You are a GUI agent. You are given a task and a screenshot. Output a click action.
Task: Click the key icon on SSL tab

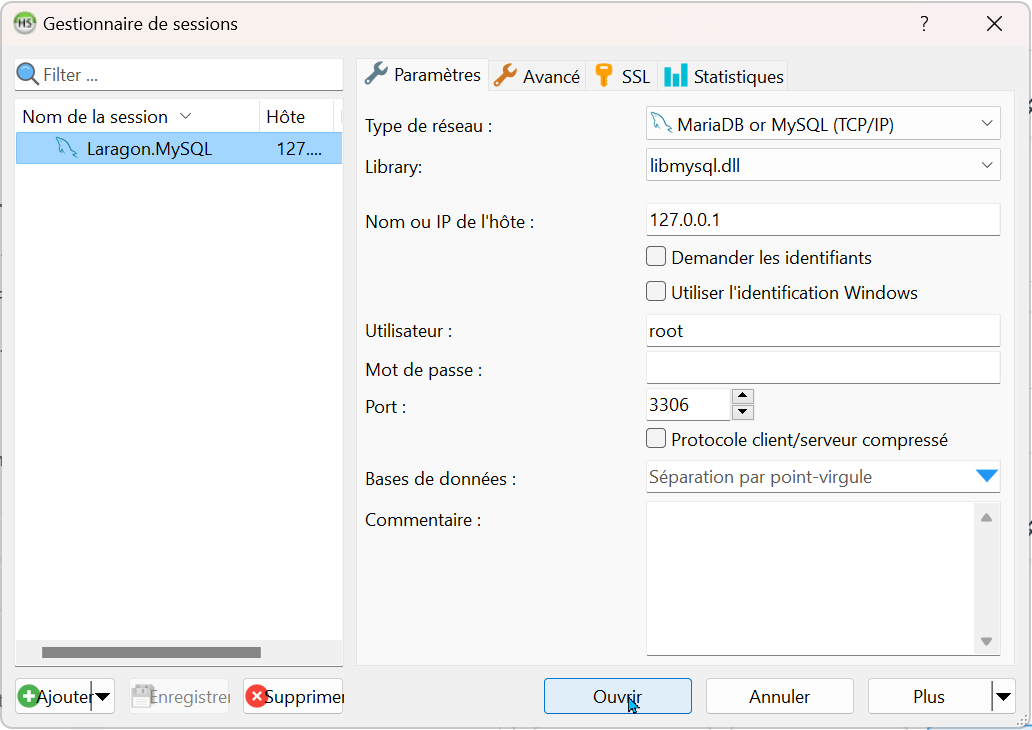click(x=603, y=76)
